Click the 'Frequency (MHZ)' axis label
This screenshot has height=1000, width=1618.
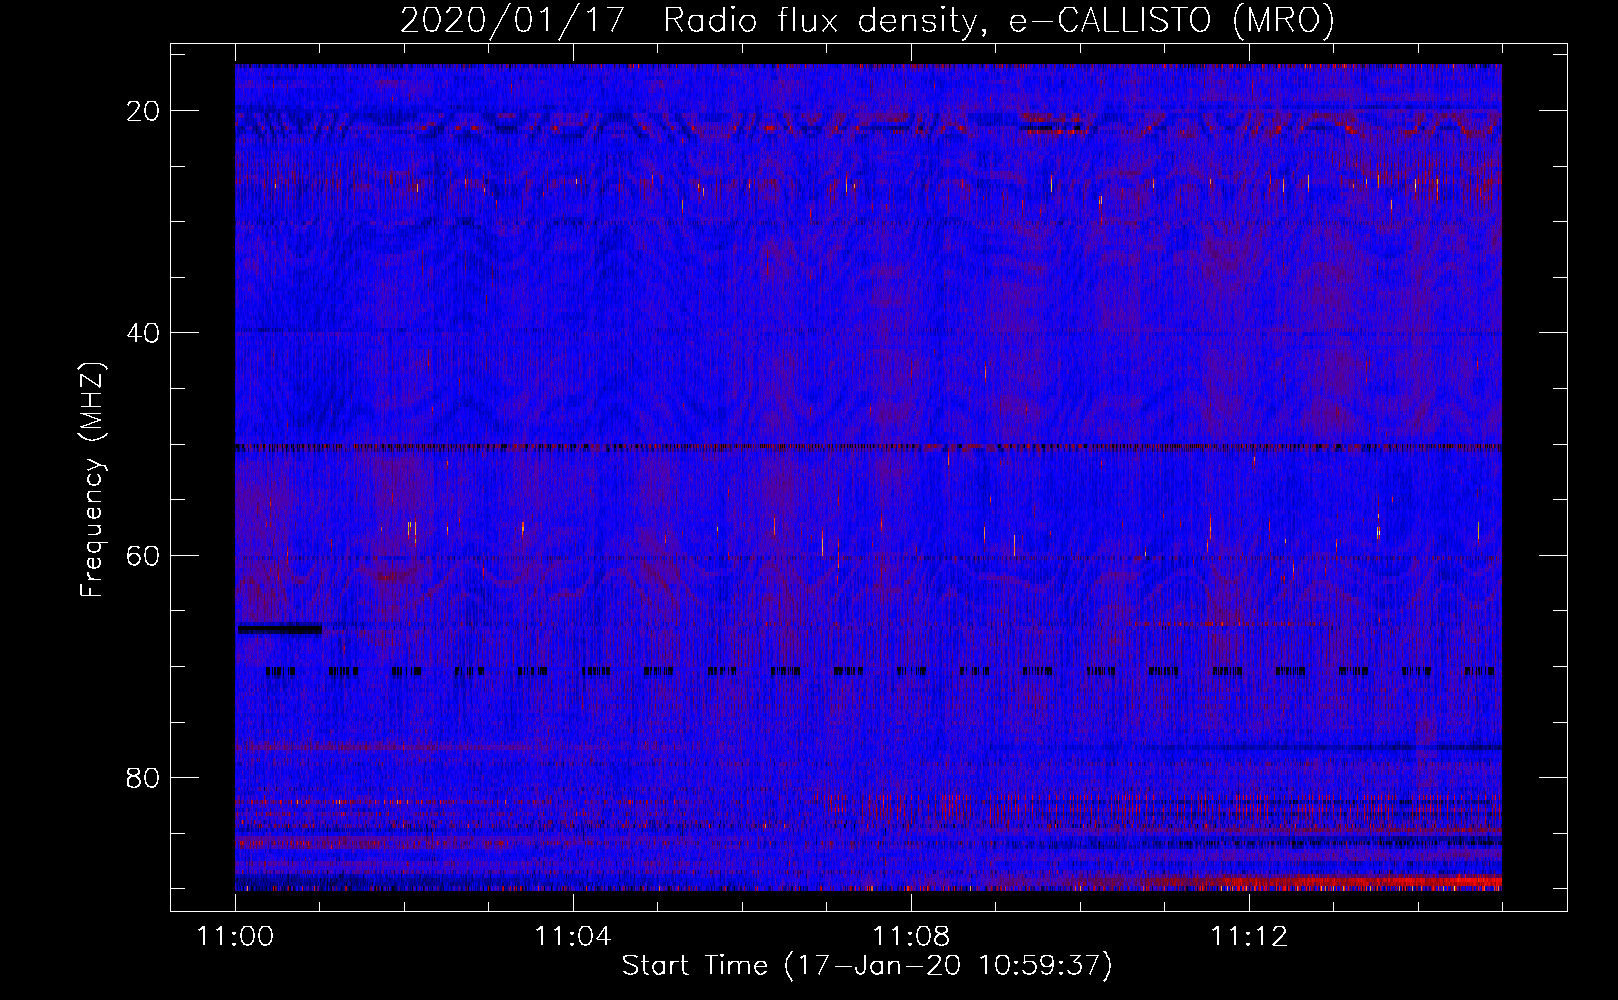[92, 479]
